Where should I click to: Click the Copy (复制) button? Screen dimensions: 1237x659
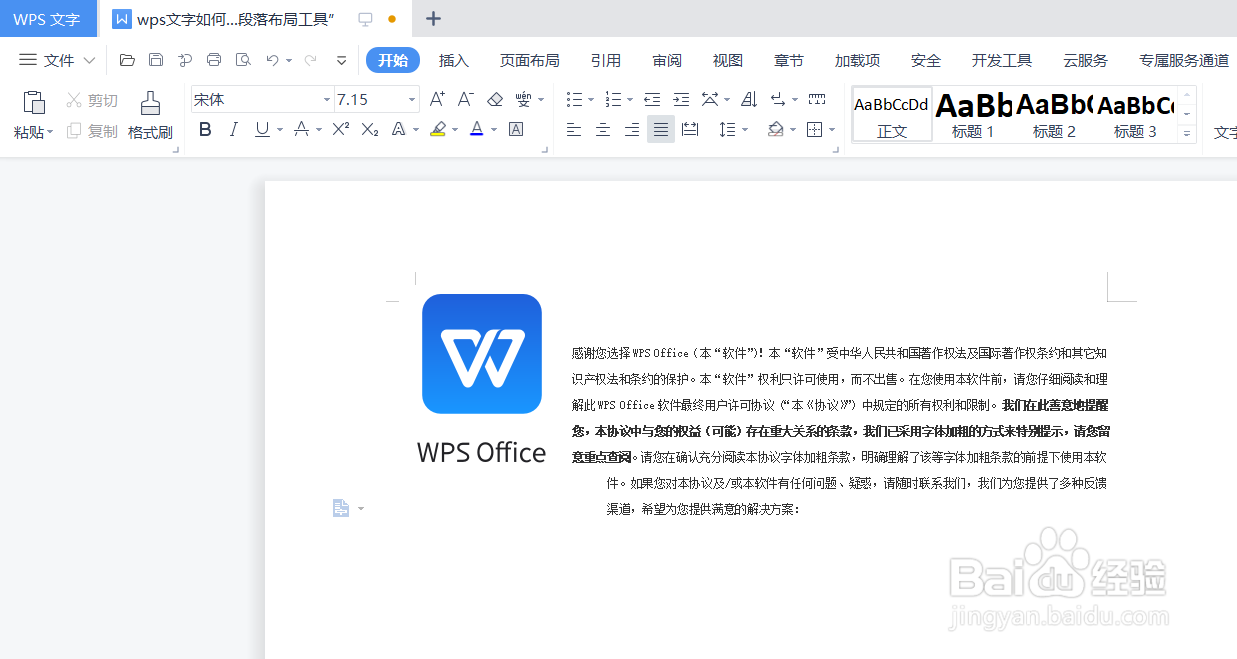(x=92, y=131)
